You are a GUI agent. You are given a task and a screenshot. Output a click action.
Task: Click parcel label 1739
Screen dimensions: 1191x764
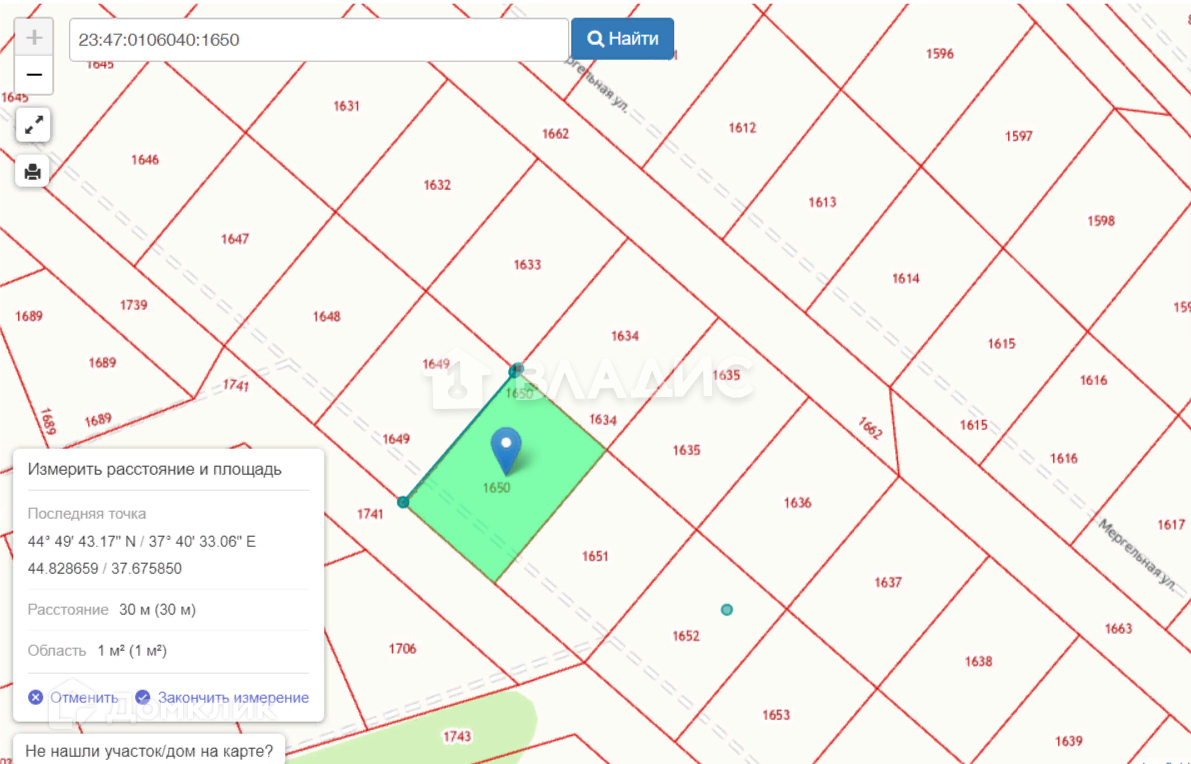tap(134, 305)
